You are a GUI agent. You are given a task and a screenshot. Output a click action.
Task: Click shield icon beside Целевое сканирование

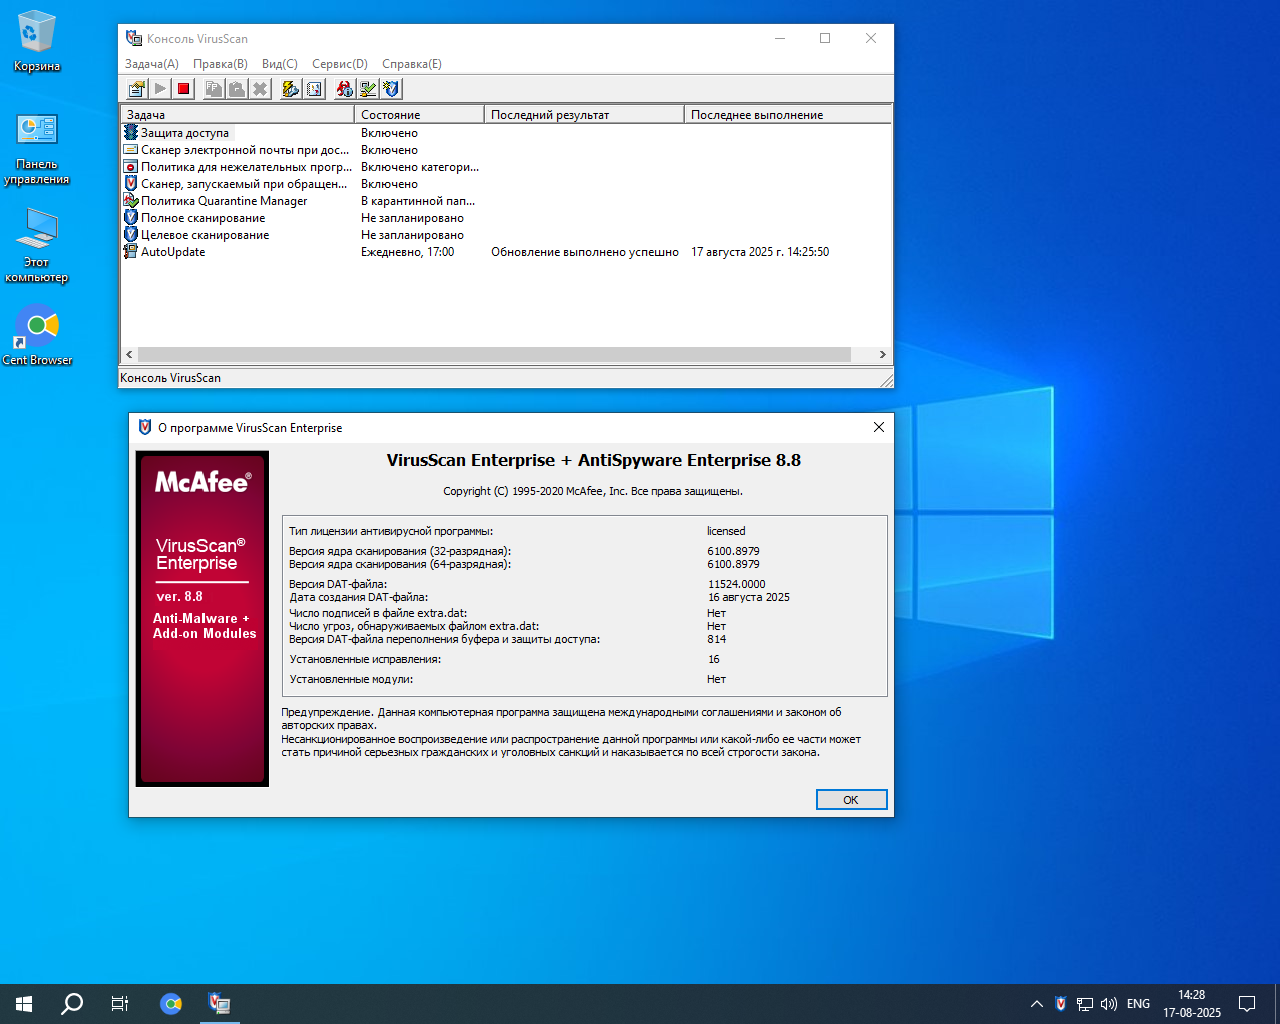tap(131, 234)
